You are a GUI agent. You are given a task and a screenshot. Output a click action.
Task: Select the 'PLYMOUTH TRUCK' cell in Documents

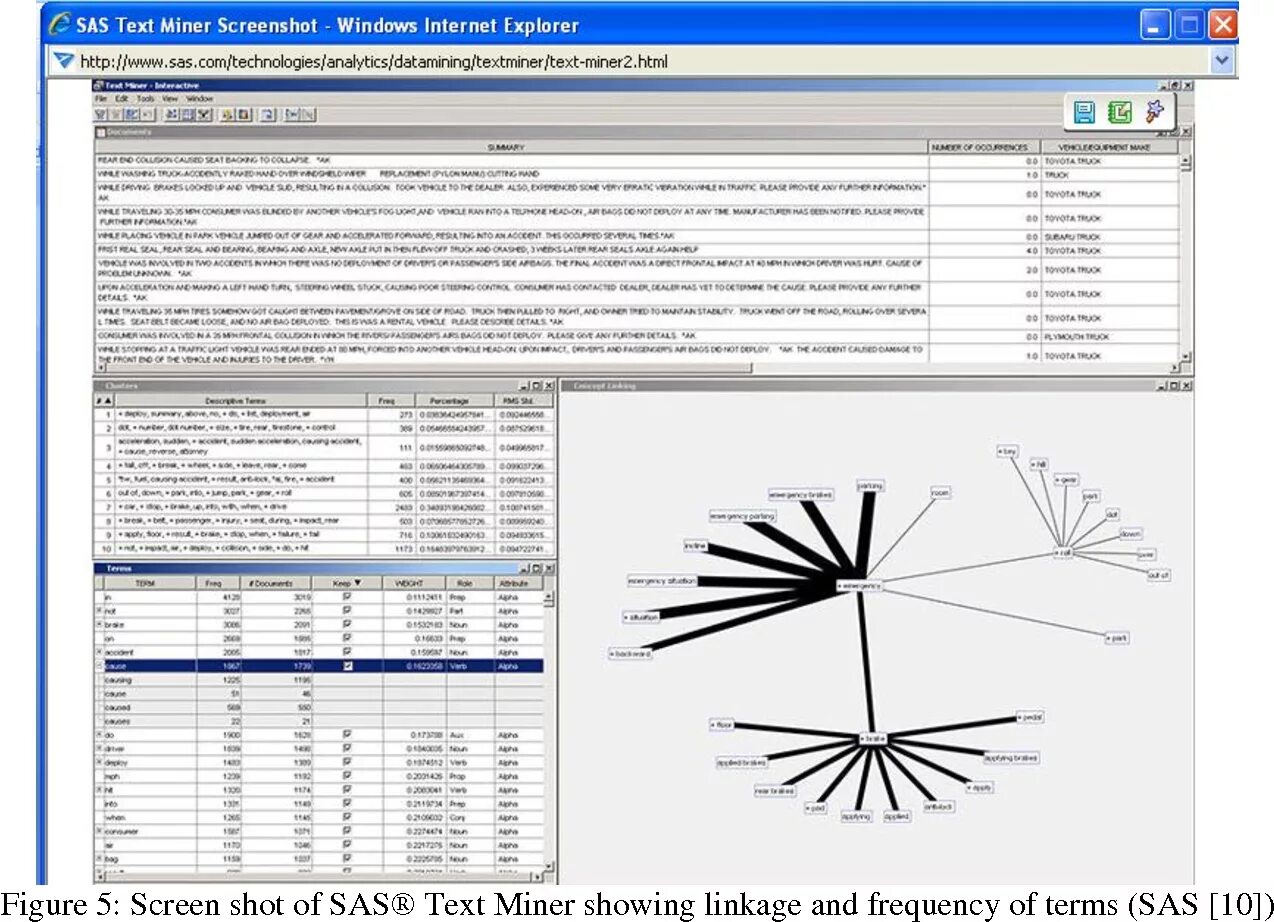1110,337
